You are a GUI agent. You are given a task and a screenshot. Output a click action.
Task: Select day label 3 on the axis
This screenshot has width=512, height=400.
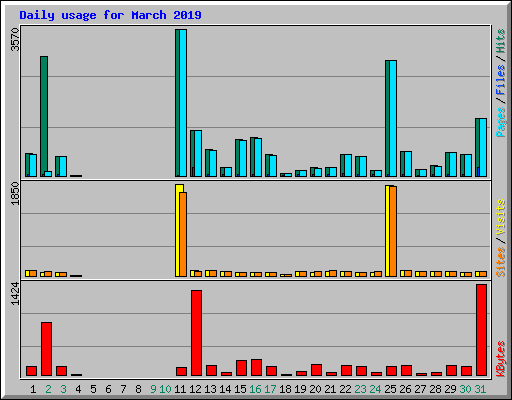pos(63,389)
